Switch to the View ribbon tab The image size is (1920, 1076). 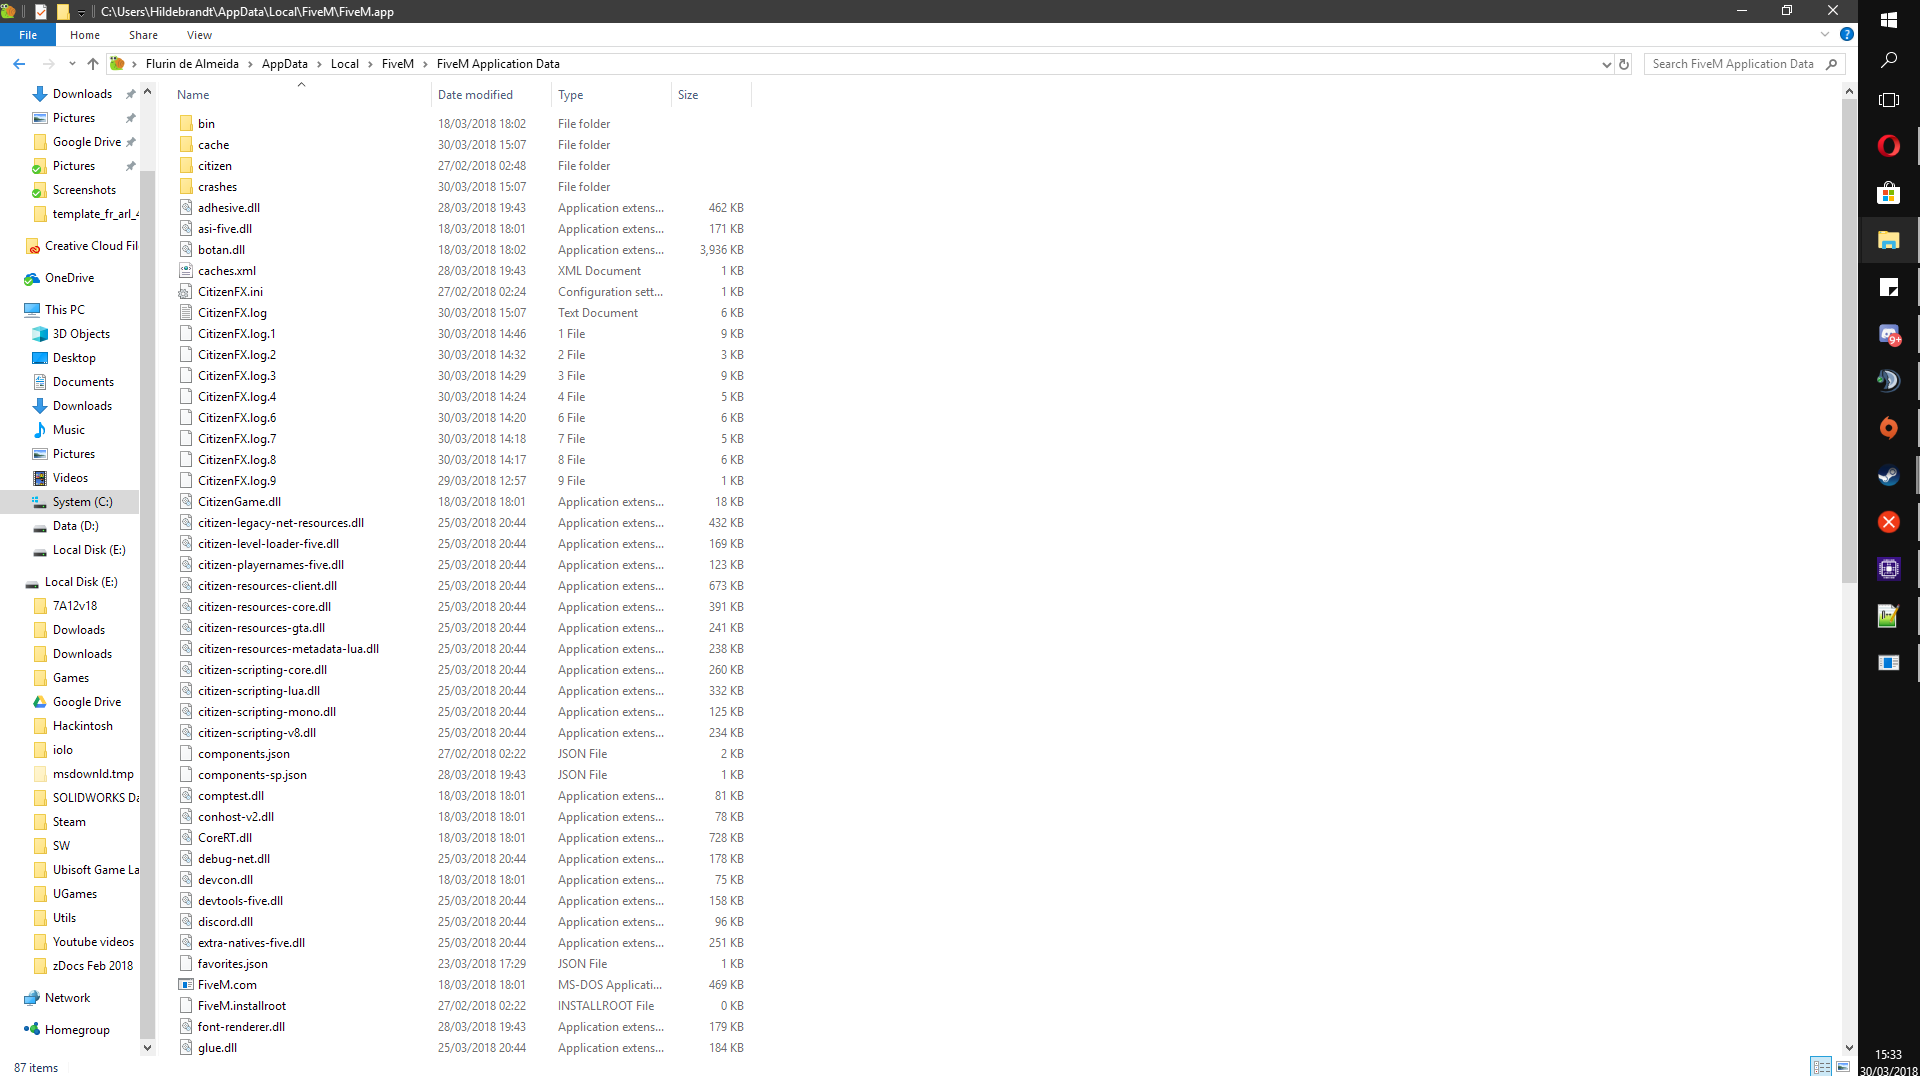[x=199, y=34]
